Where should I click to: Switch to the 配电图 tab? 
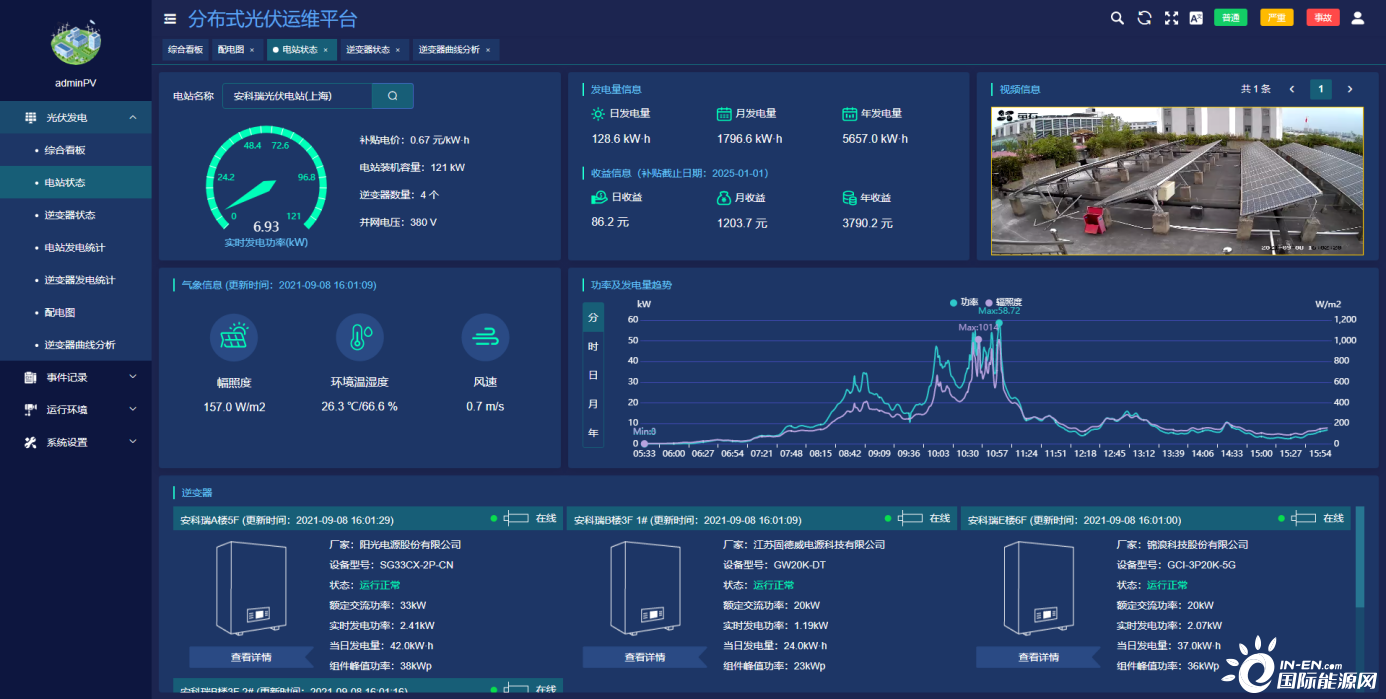tap(231, 50)
